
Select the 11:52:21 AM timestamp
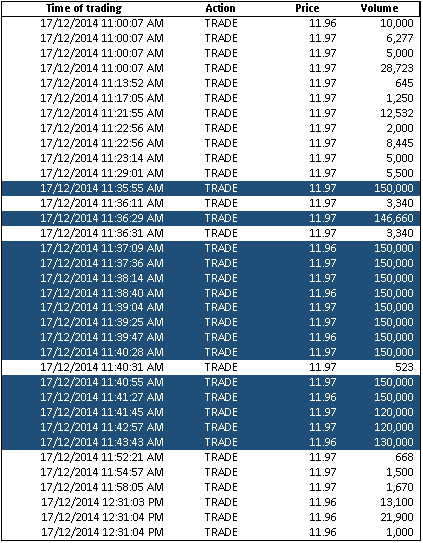point(102,457)
